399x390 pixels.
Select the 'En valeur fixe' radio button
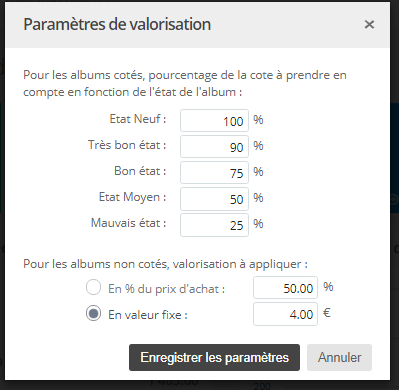(x=93, y=313)
